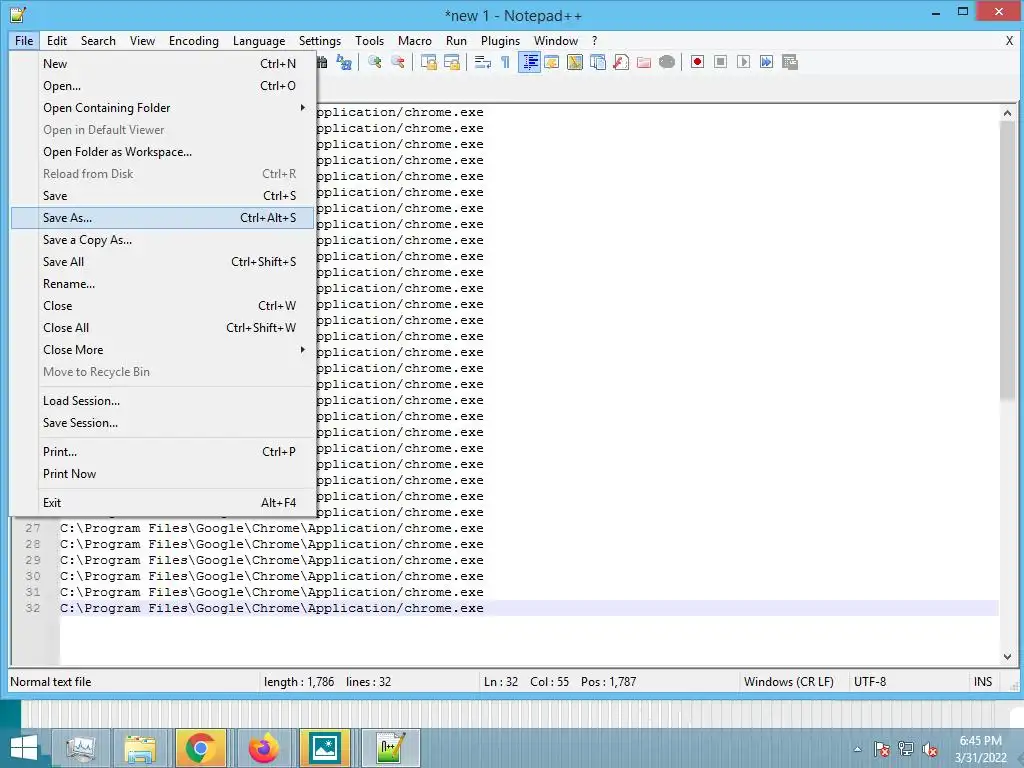Open Google Chrome from the taskbar

[x=200, y=748]
